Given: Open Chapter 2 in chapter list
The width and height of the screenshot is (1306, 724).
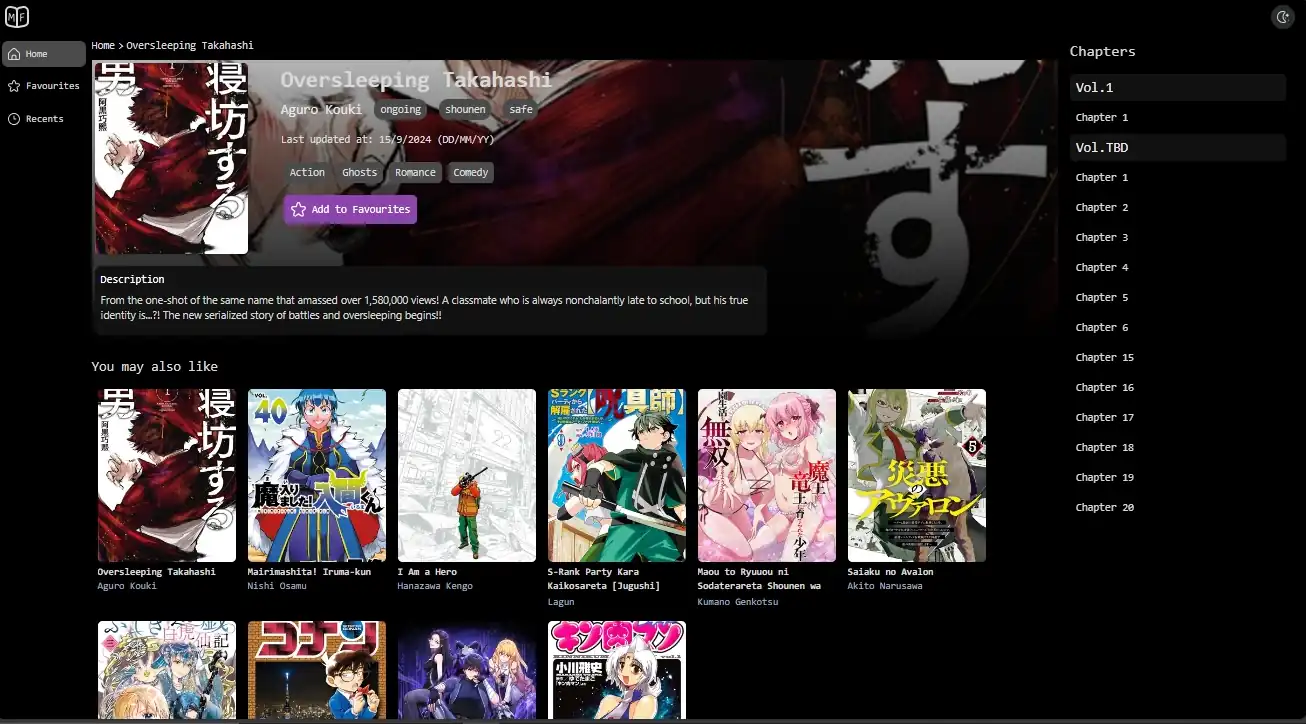Looking at the screenshot, I should click(1102, 207).
